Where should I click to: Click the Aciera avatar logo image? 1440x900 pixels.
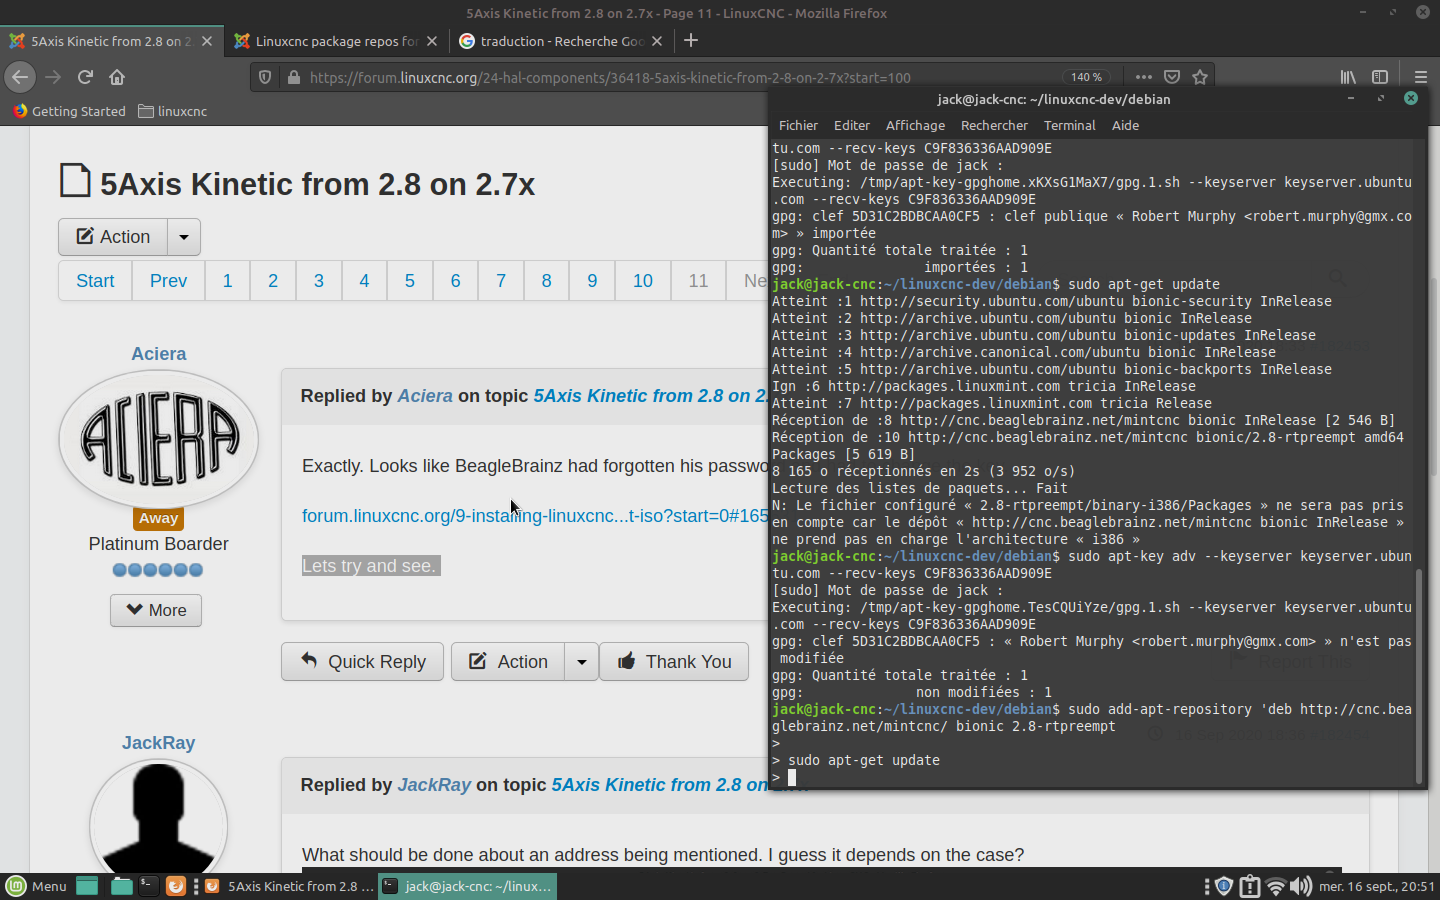click(158, 439)
